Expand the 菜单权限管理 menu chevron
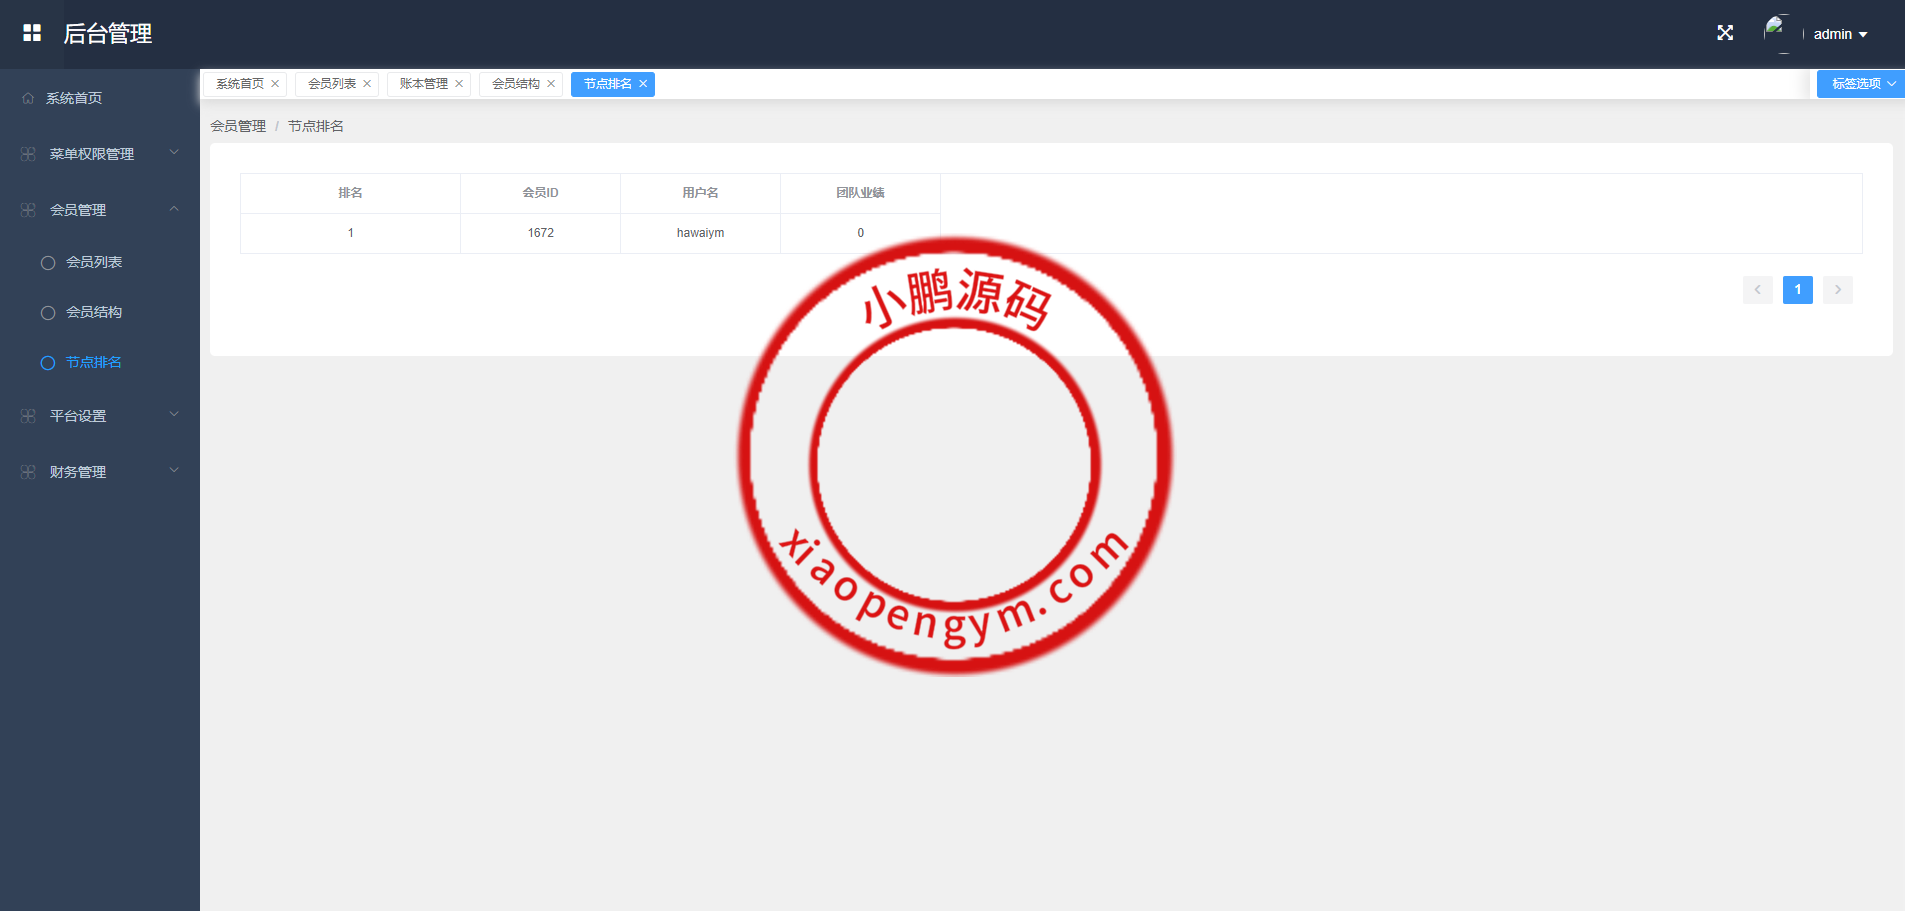 [174, 153]
